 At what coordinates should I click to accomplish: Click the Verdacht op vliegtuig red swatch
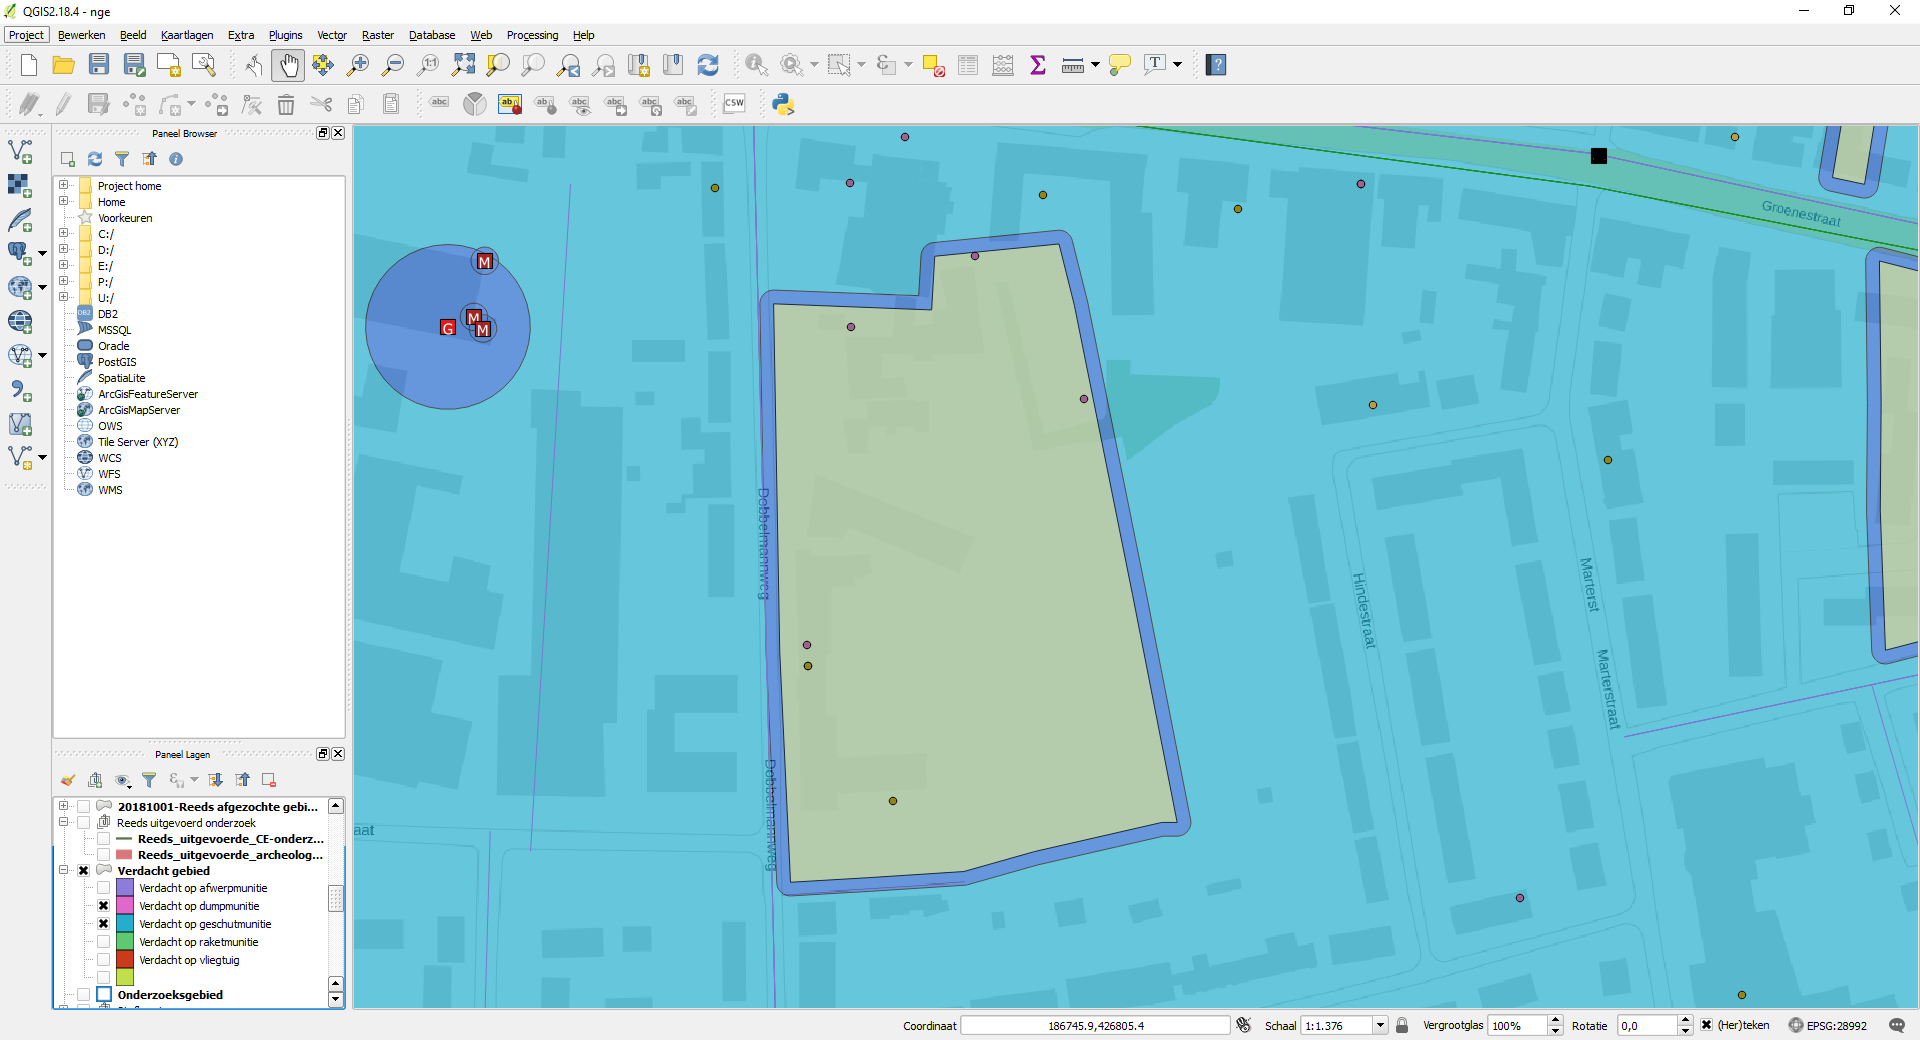(x=125, y=960)
